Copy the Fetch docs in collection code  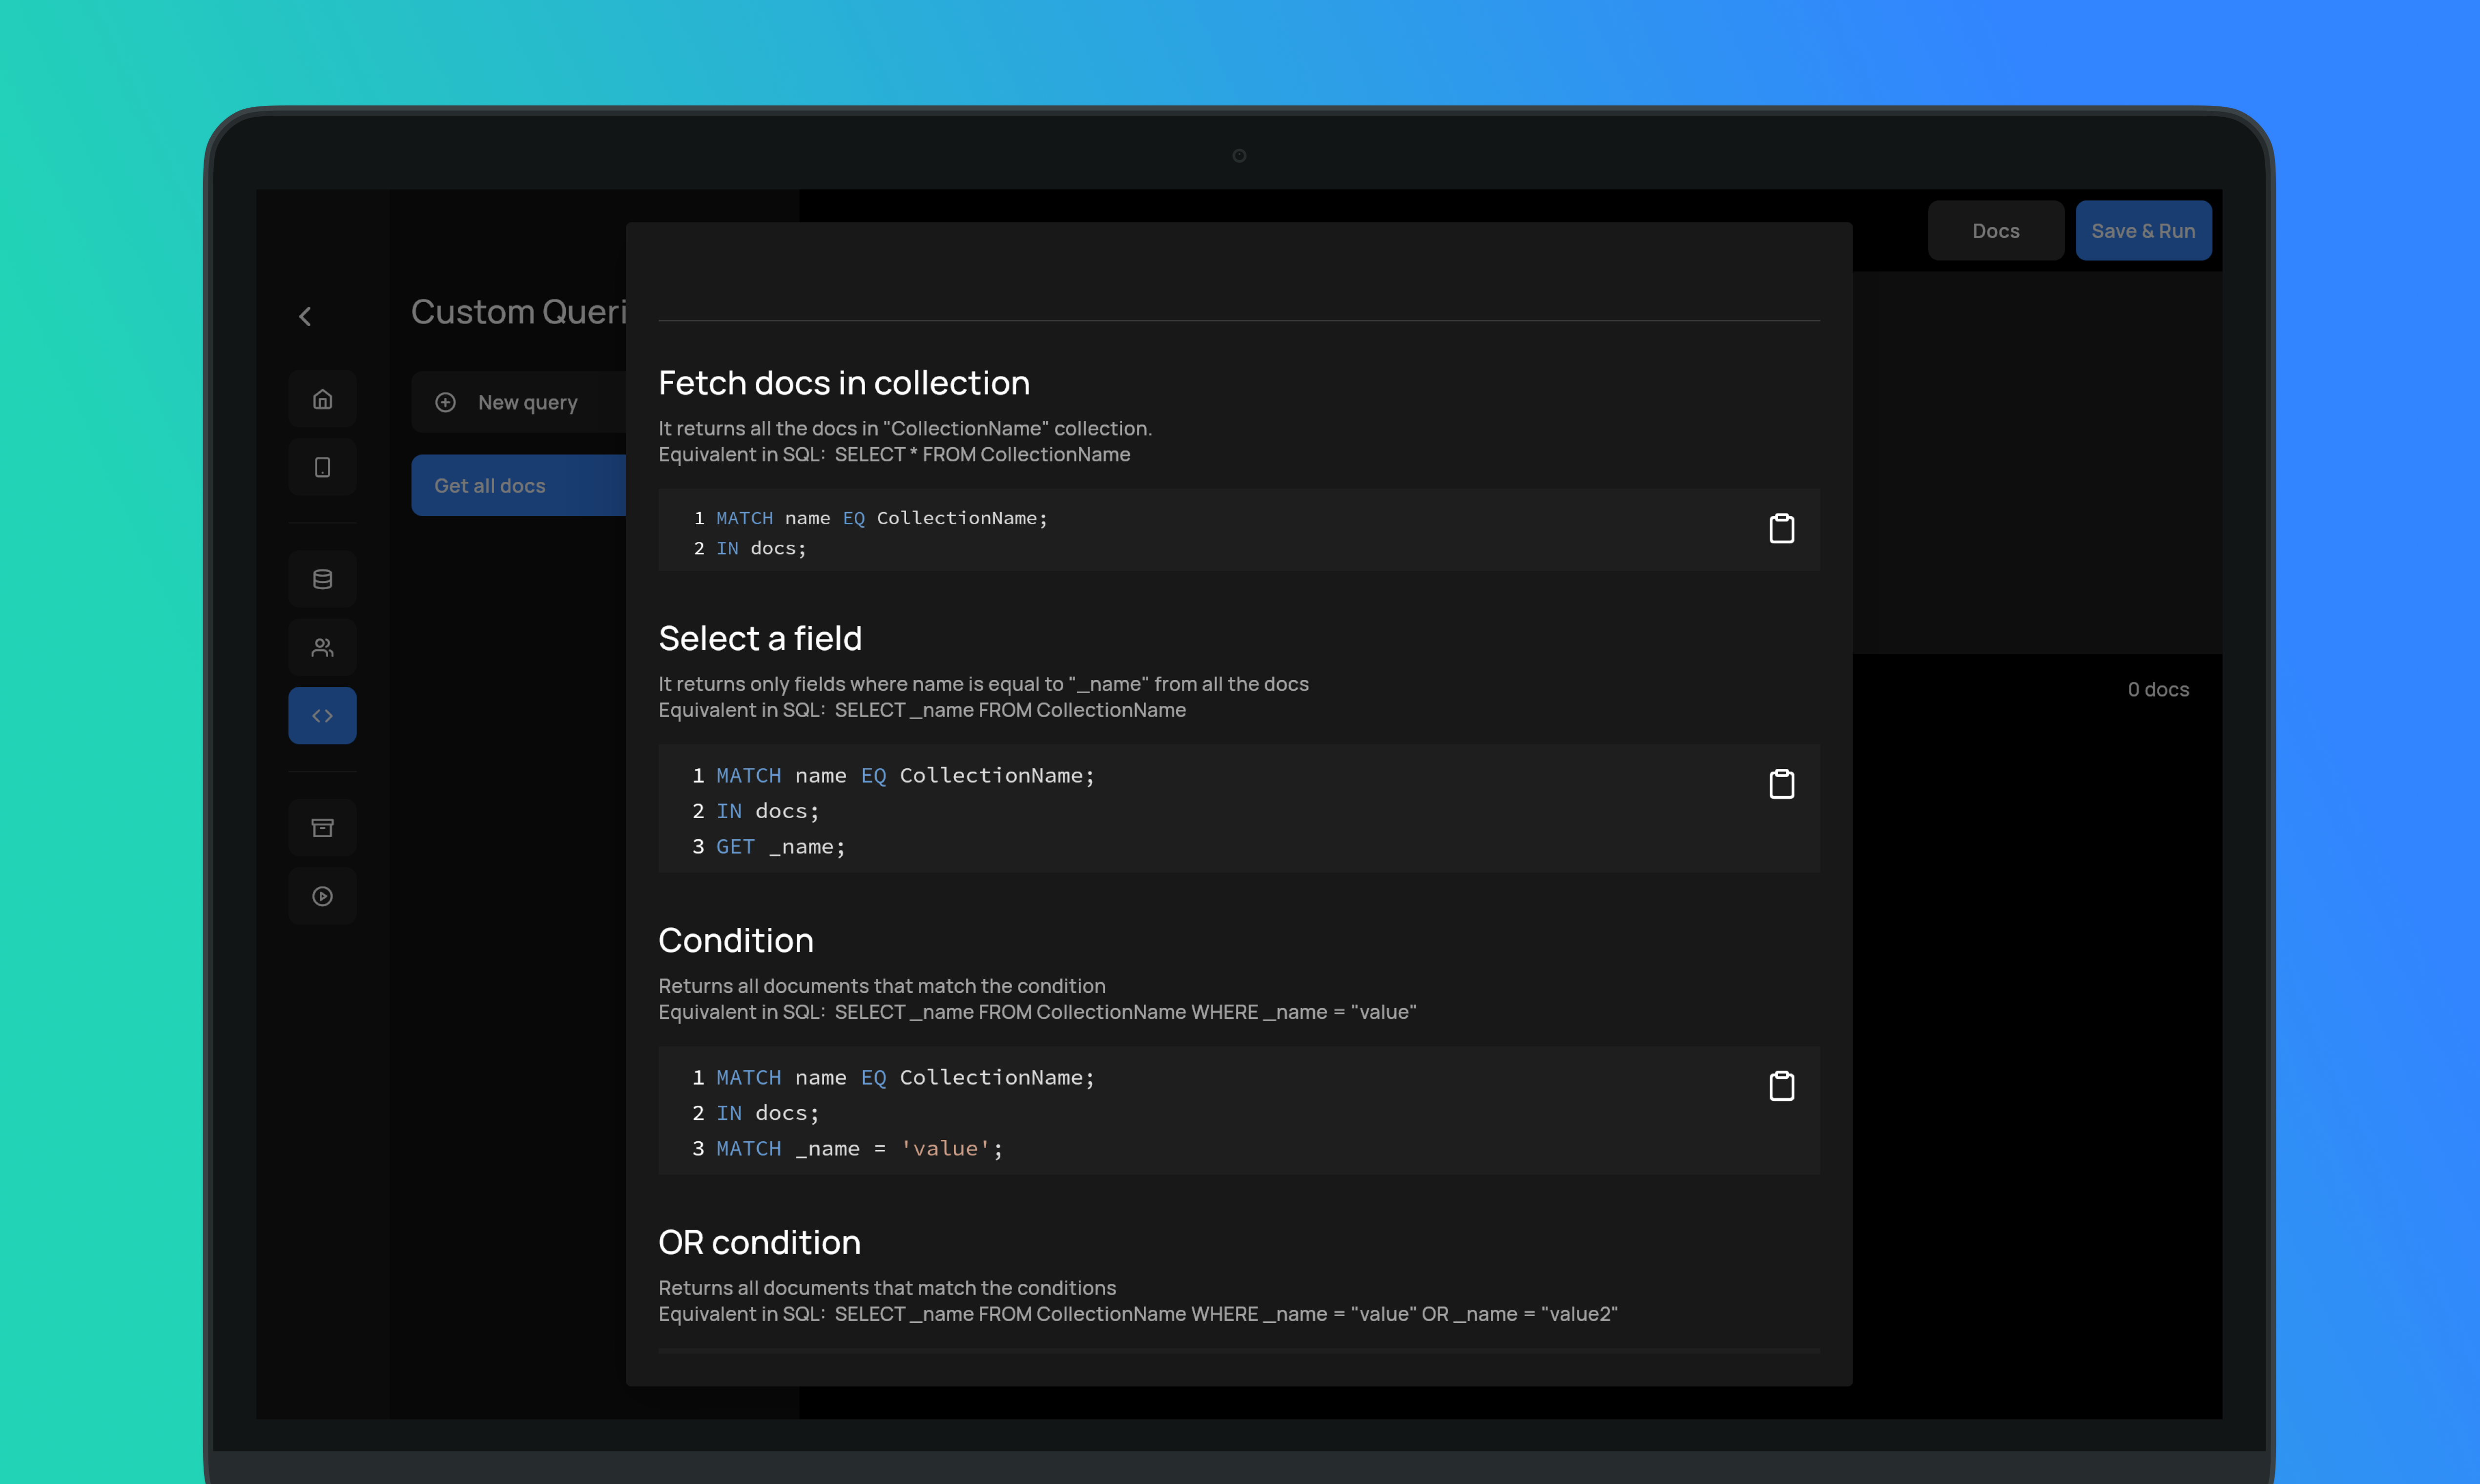(x=1781, y=528)
